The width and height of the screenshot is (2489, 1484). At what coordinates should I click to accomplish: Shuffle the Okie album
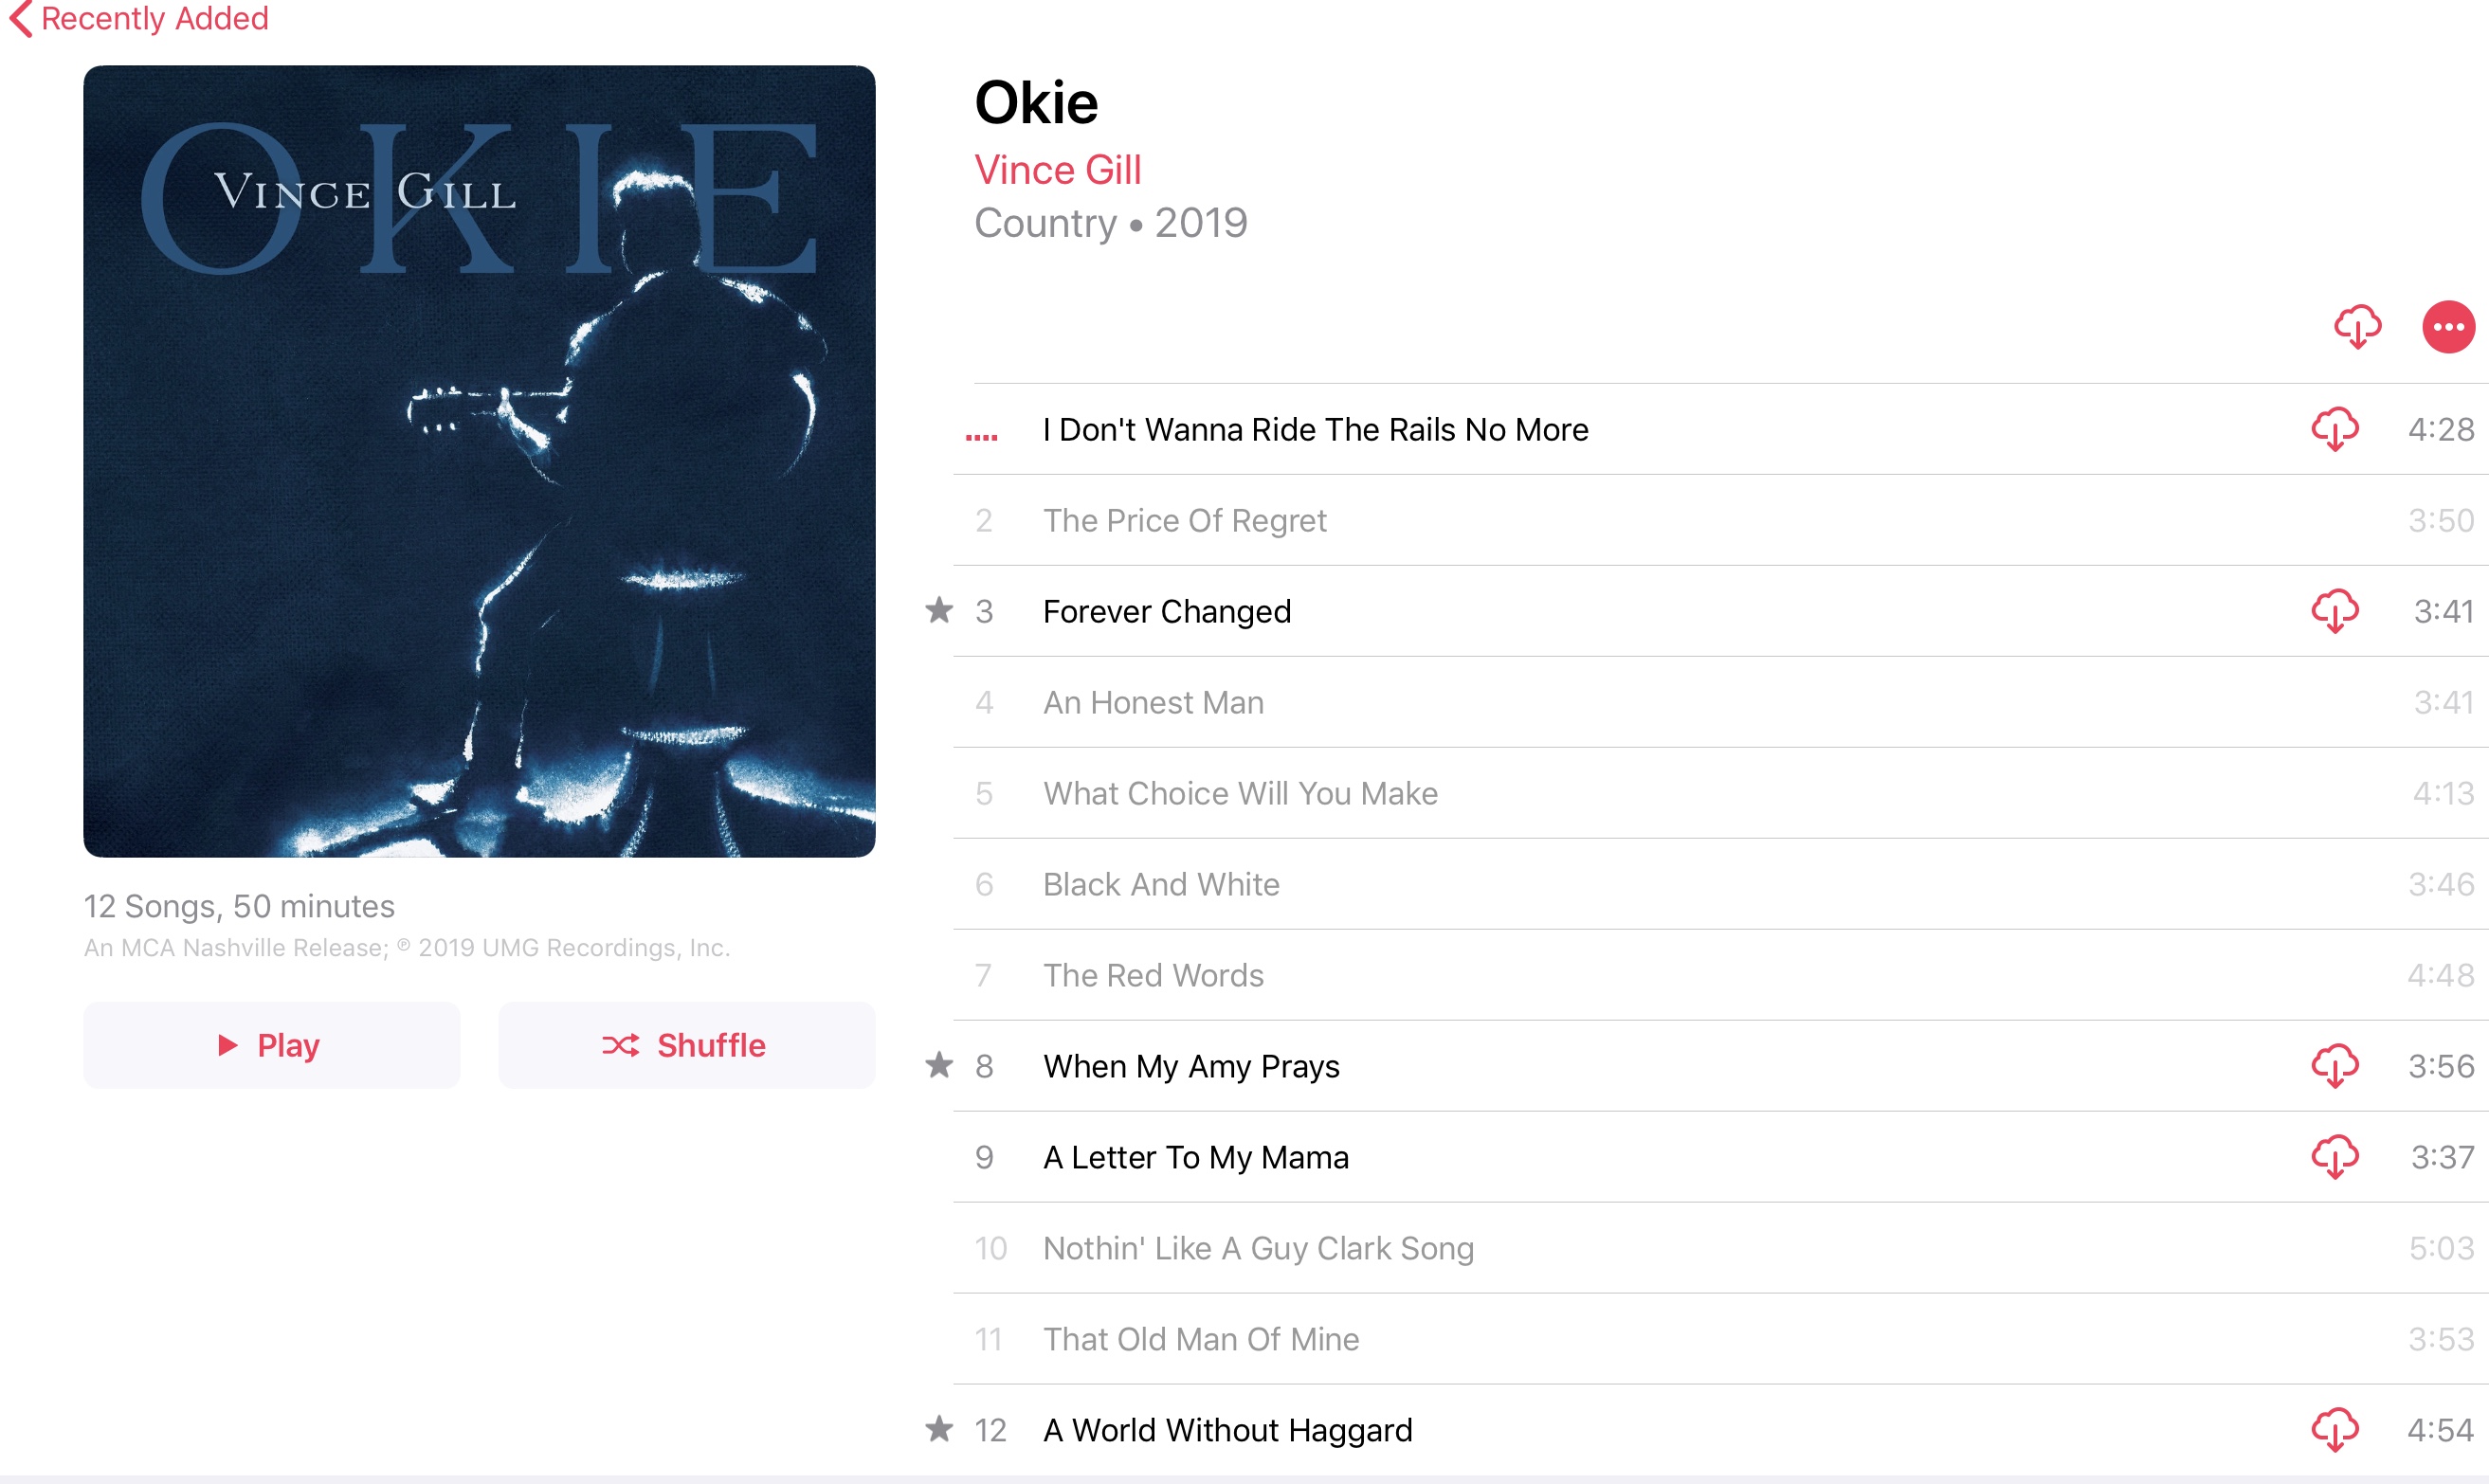tap(687, 1045)
